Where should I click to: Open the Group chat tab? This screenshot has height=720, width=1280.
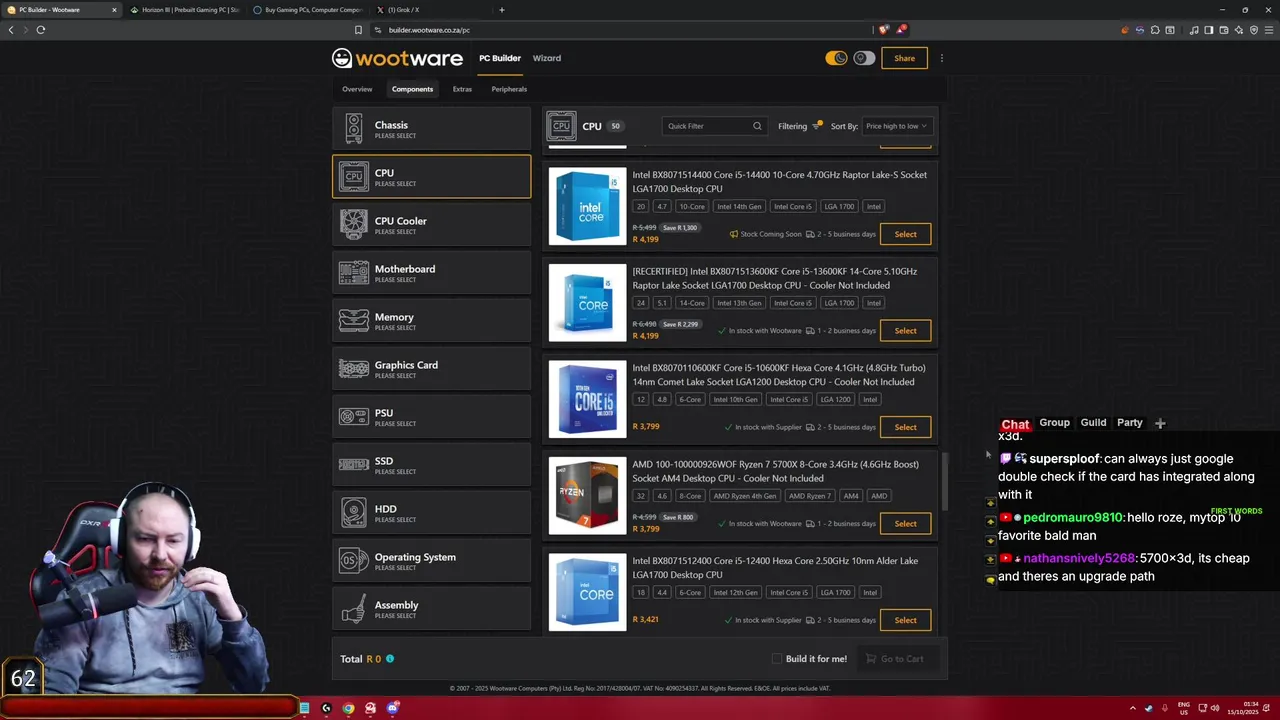1054,423
